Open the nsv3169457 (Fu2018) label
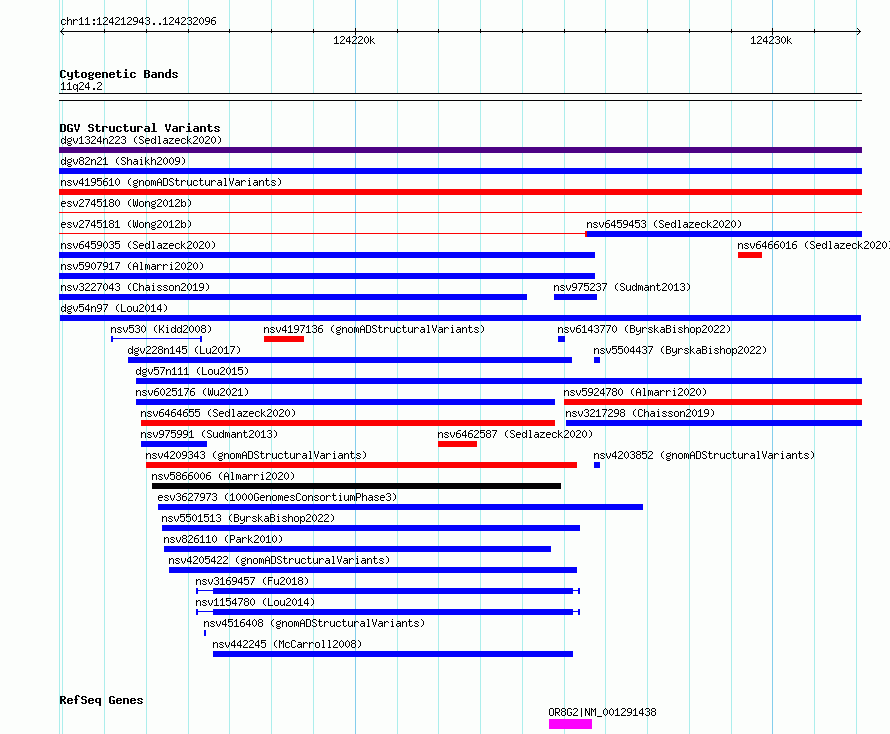This screenshot has width=890, height=734. coord(253,581)
